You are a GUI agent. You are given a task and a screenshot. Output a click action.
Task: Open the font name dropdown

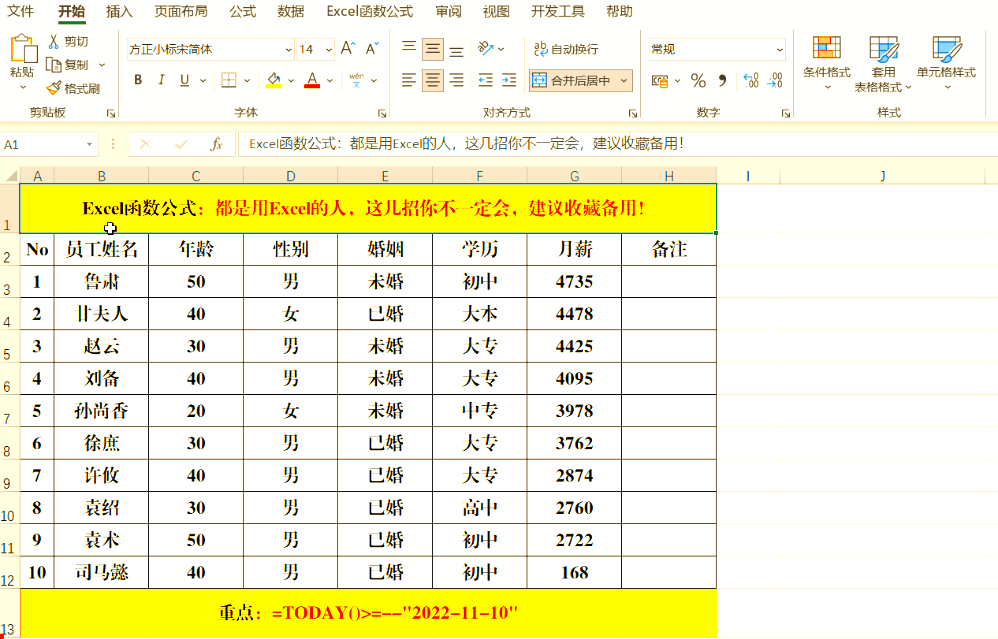click(288, 50)
